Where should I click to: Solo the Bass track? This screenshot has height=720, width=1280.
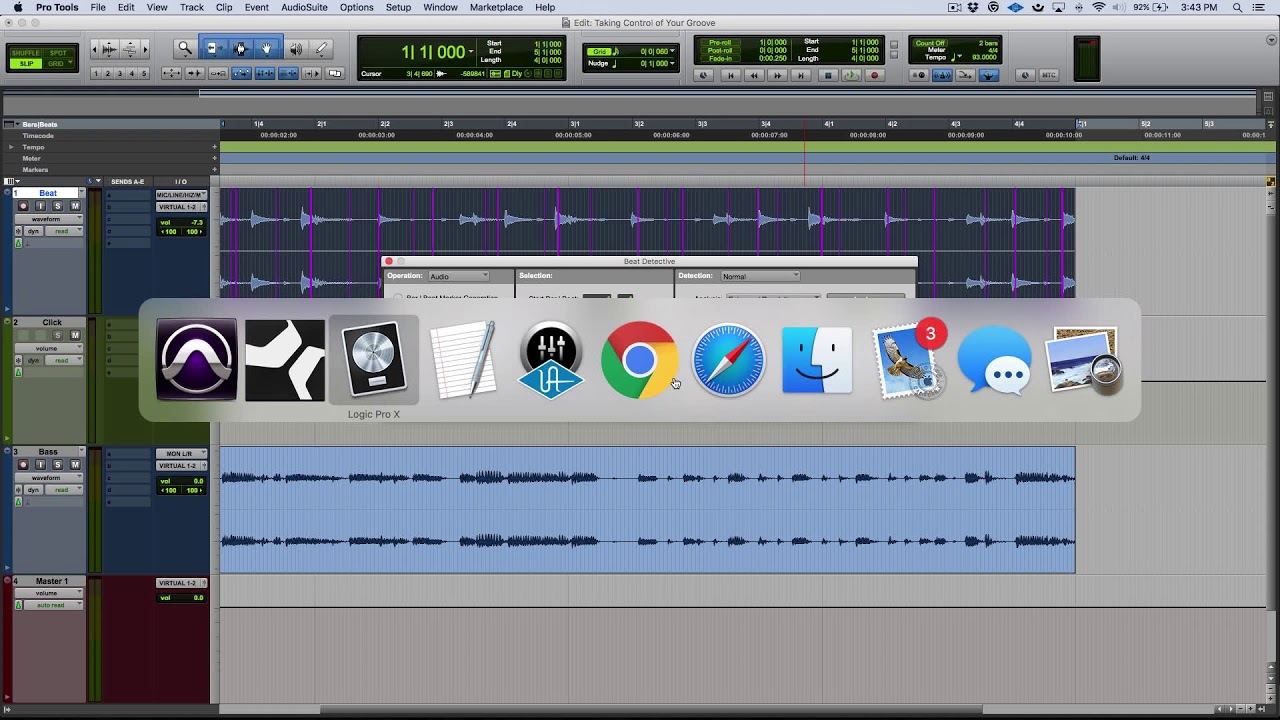[57, 465]
